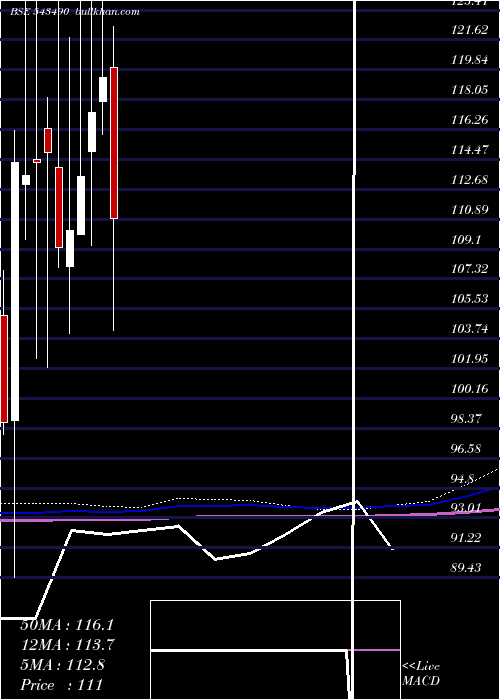
Task: Click the 91.22 price label
Action: coord(466,538)
